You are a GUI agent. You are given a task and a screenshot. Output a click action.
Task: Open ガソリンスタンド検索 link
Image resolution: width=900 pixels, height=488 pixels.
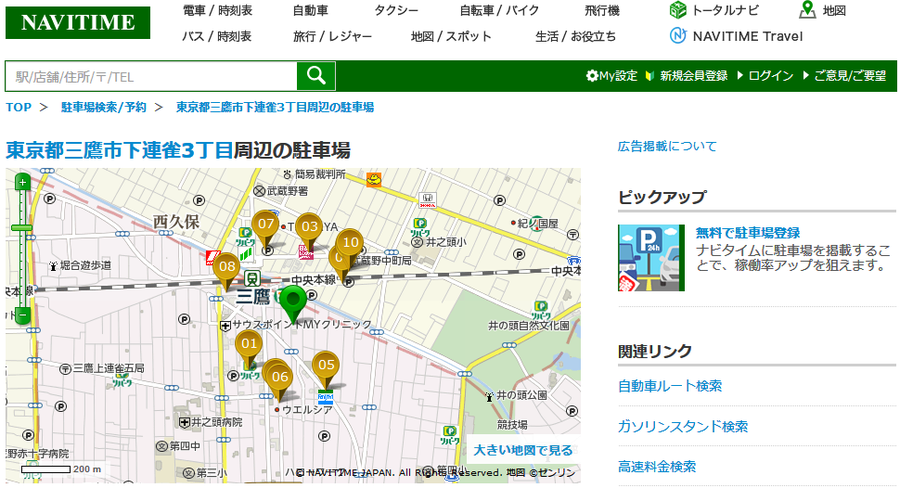click(x=683, y=427)
